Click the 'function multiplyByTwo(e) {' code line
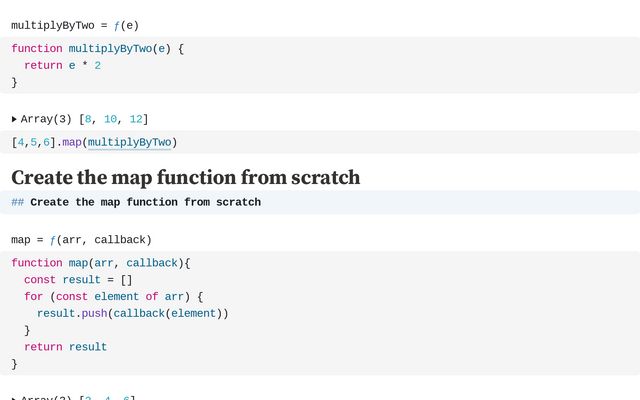This screenshot has height=400, width=640. point(97,48)
